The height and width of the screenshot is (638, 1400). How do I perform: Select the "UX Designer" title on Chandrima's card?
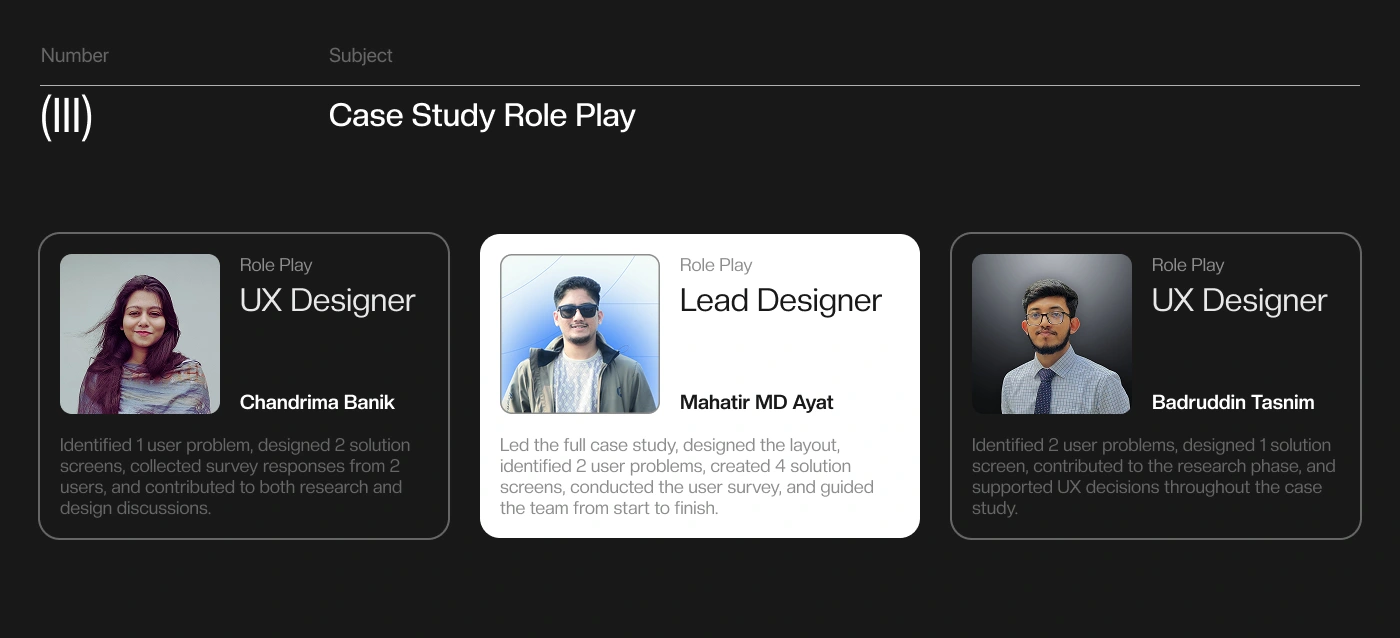click(327, 301)
